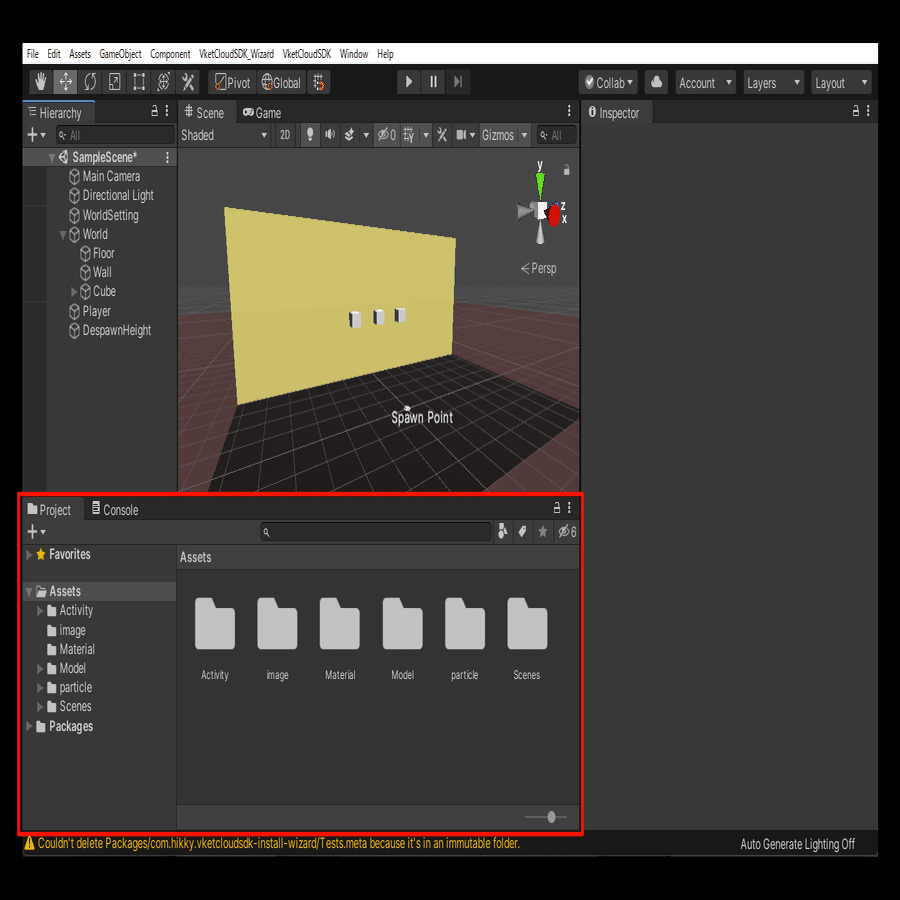This screenshot has height=900, width=900.
Task: Open the Collab dropdown button
Action: click(608, 81)
